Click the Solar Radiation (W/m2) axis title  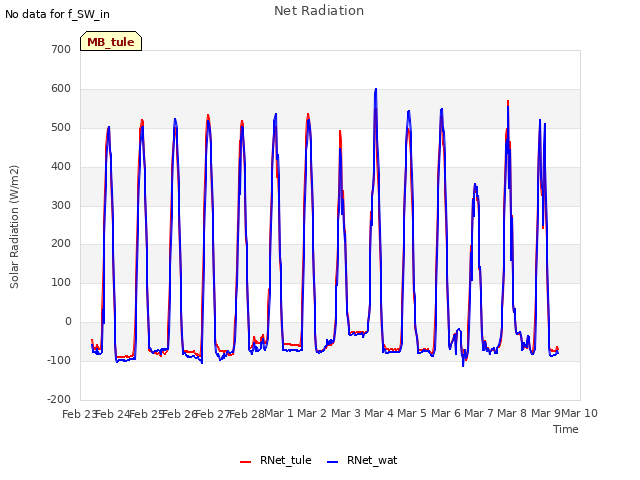[x=14, y=227]
